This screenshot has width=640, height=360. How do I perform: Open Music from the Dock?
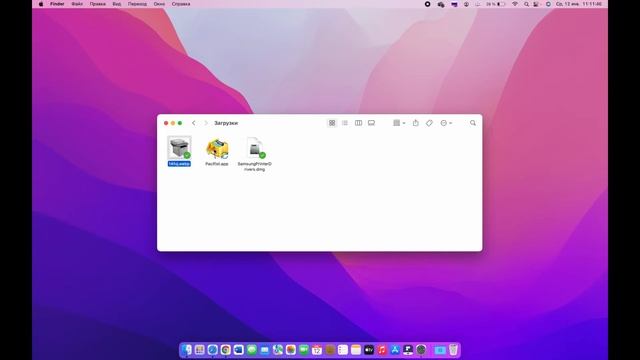382,350
